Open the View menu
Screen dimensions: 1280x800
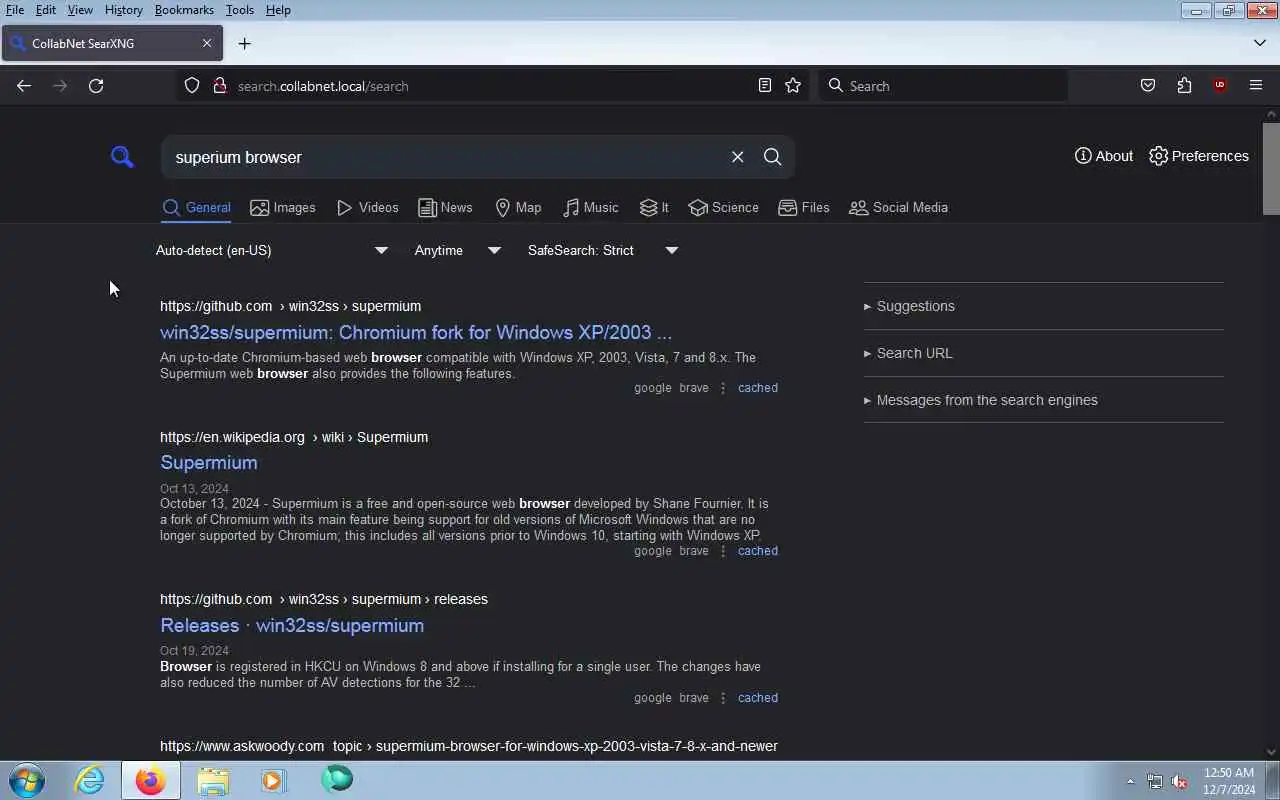pos(80,10)
